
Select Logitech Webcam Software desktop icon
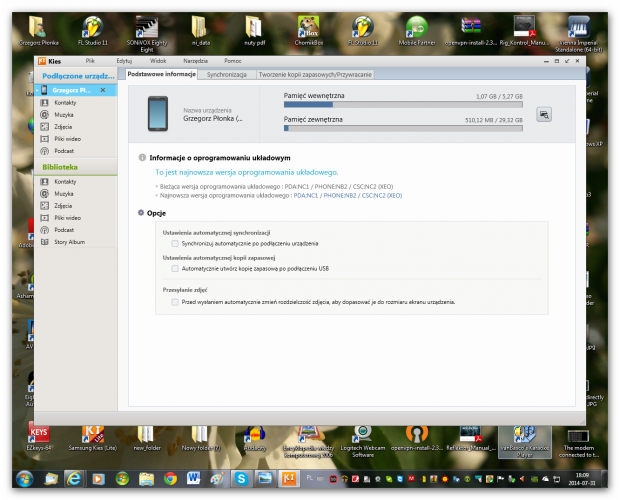tap(363, 442)
